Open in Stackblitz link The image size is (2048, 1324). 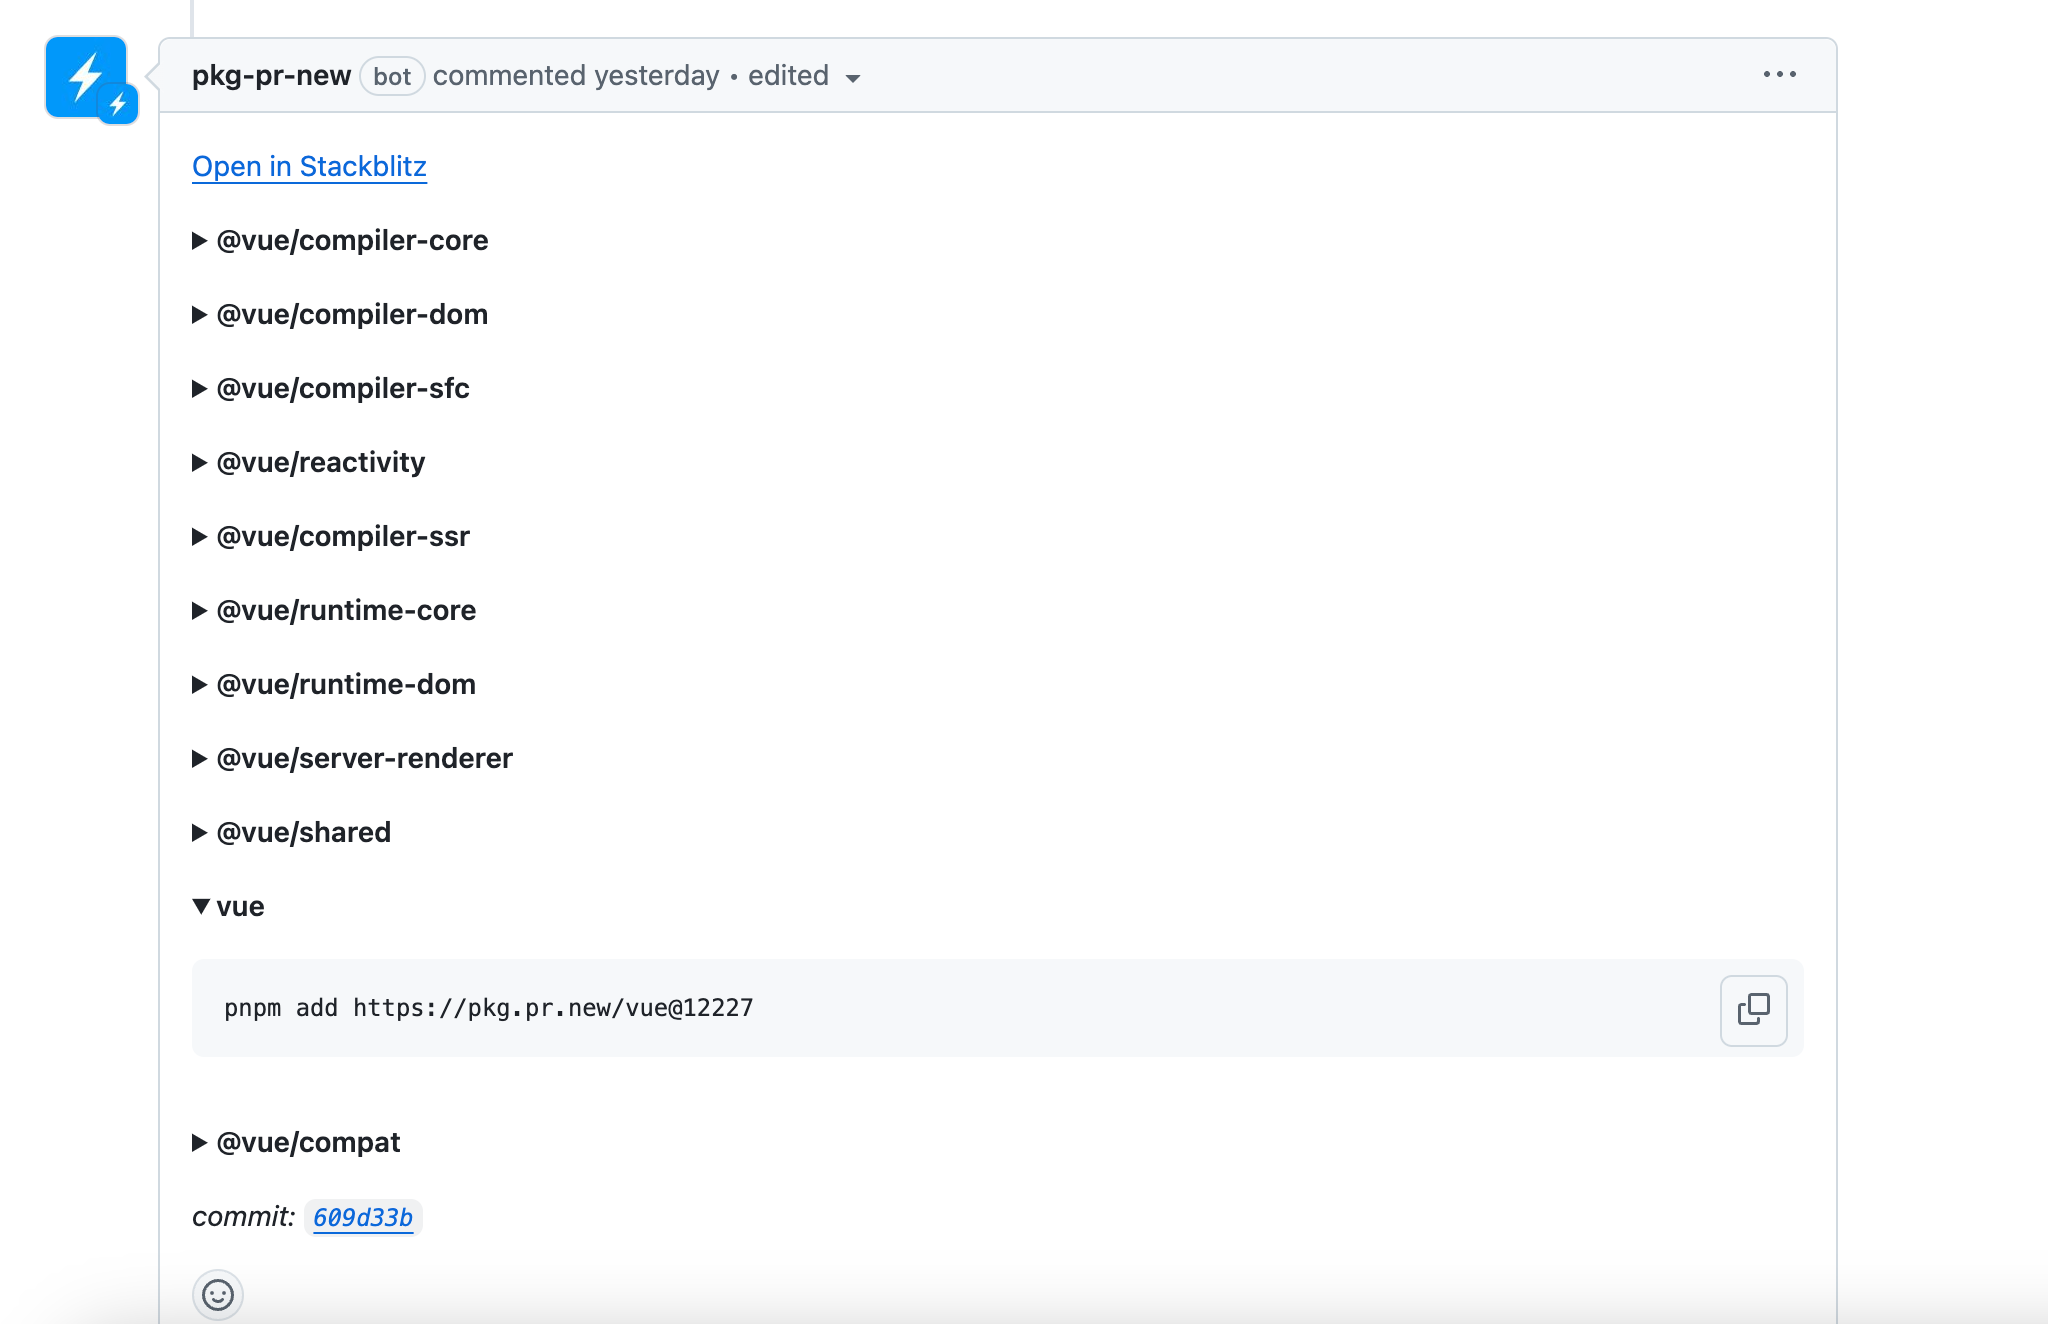309,166
